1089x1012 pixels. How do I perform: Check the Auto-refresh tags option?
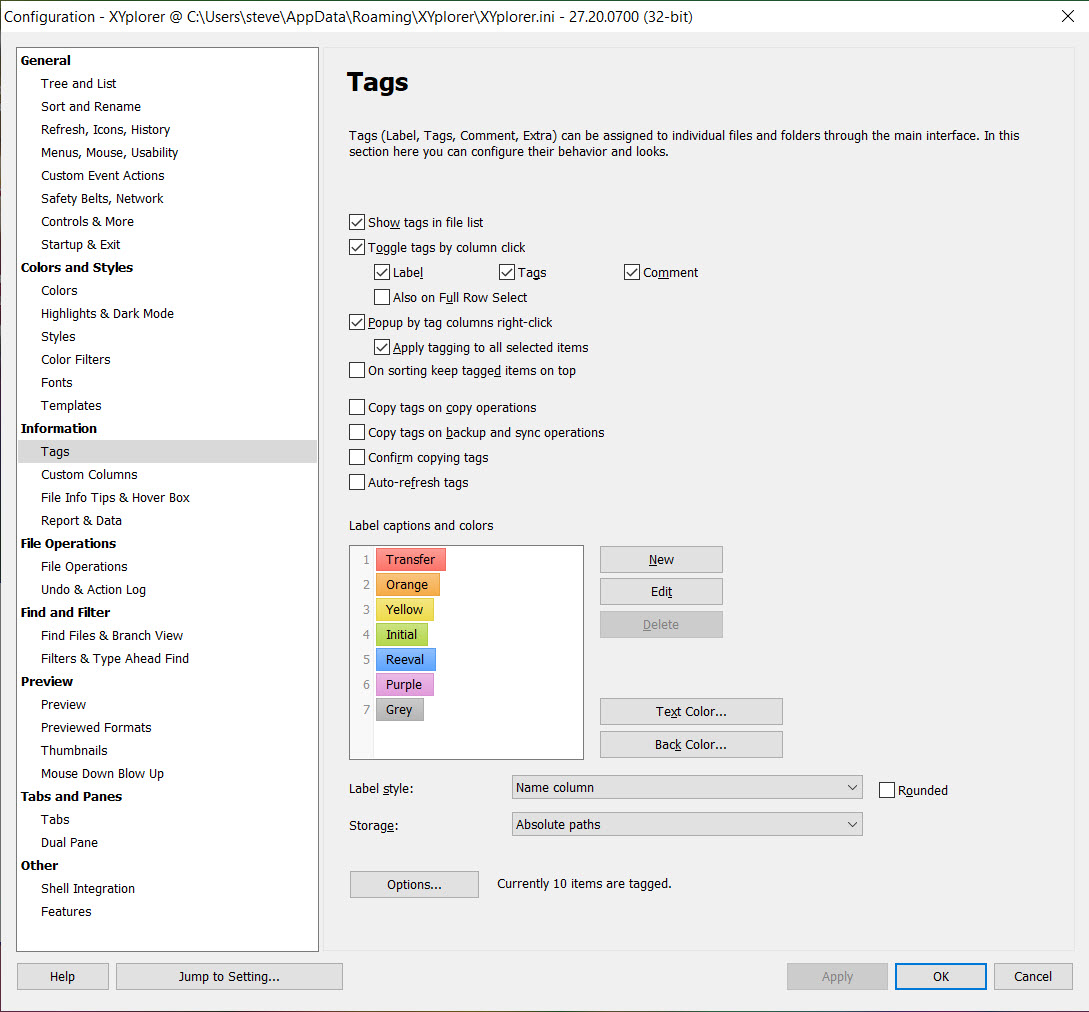tap(357, 483)
